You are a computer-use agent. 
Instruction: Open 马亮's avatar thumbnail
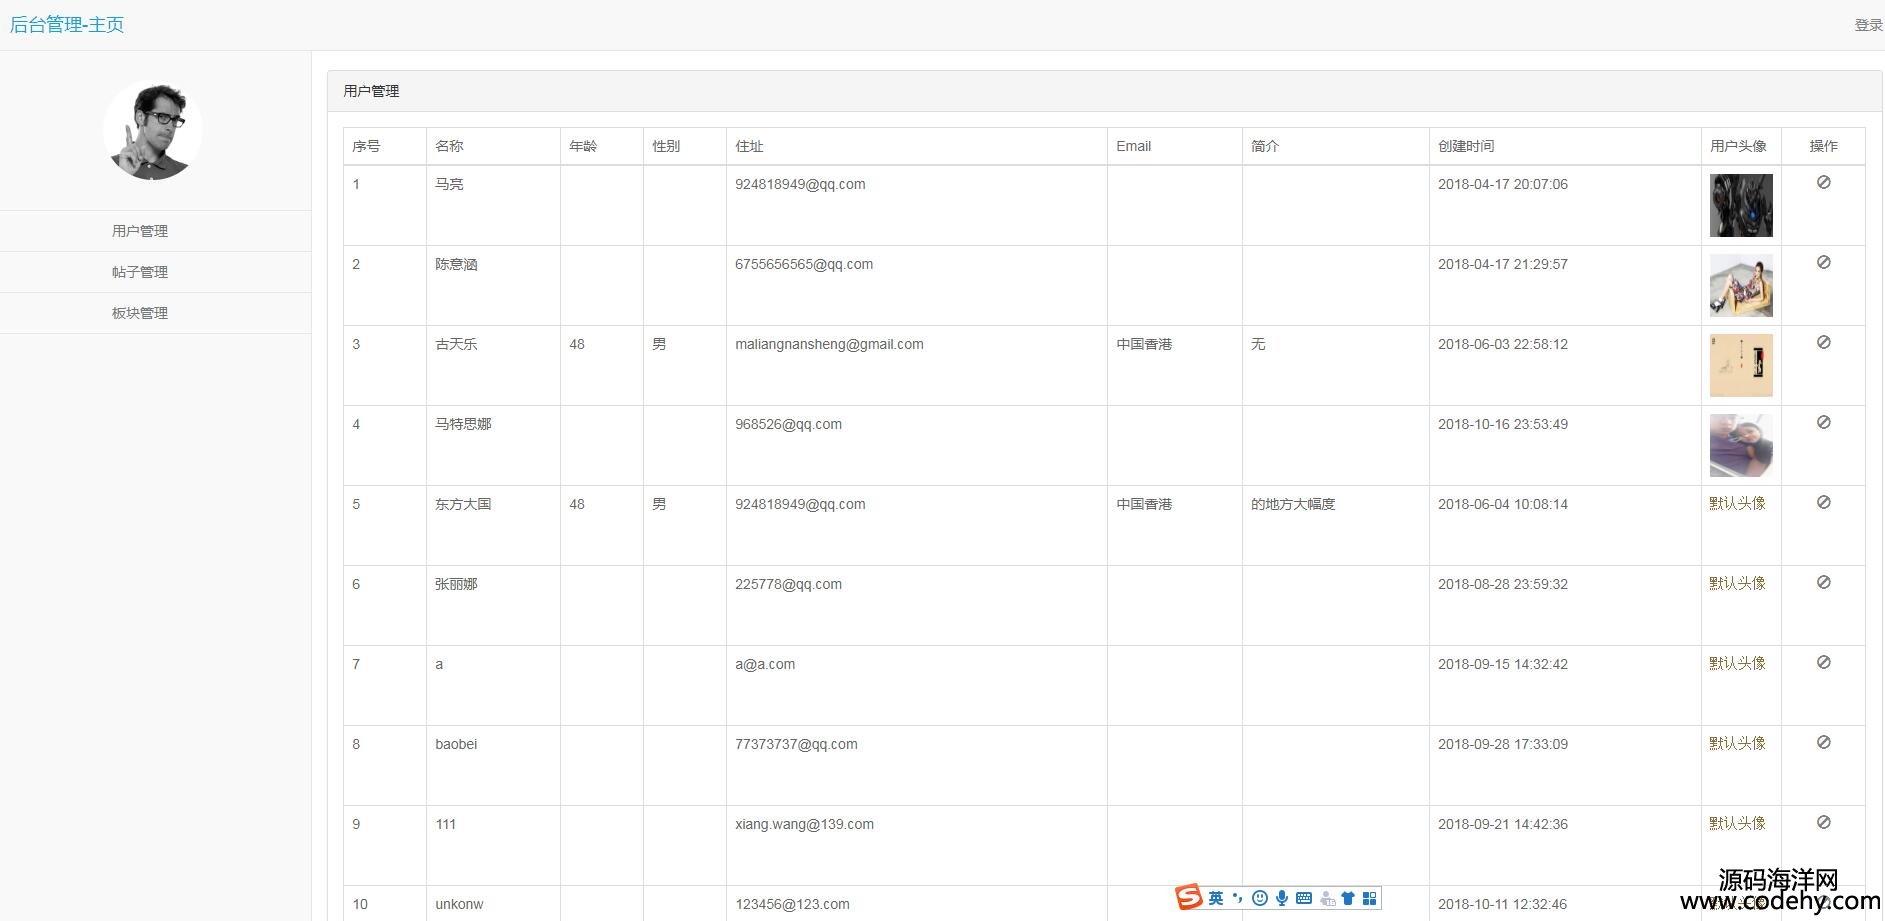(1741, 205)
